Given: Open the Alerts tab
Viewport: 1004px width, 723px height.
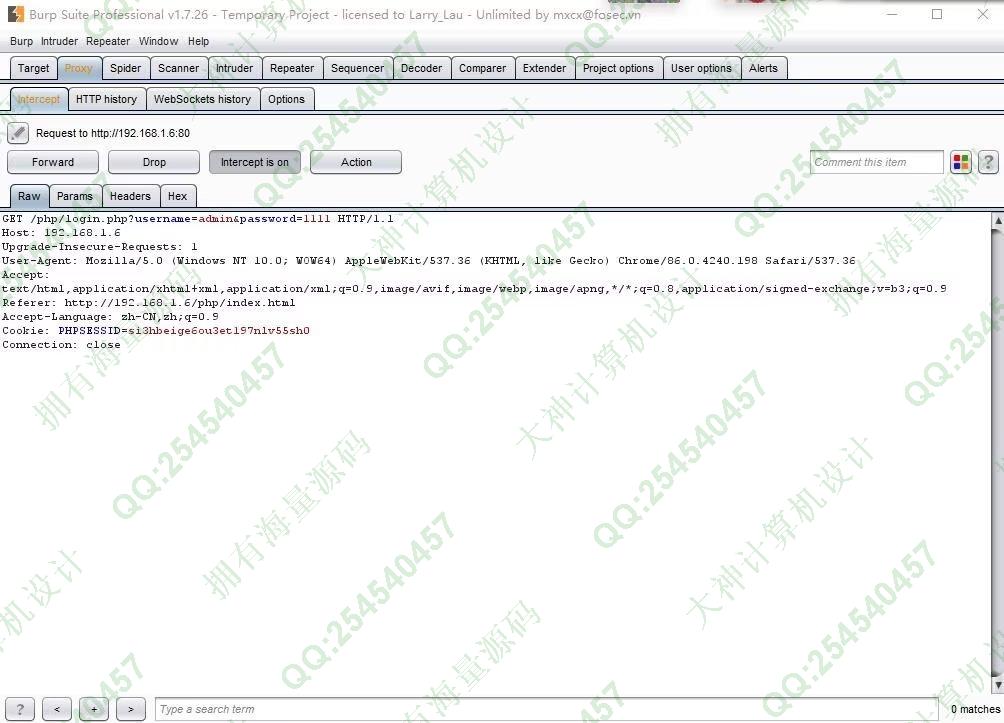Looking at the screenshot, I should point(763,68).
